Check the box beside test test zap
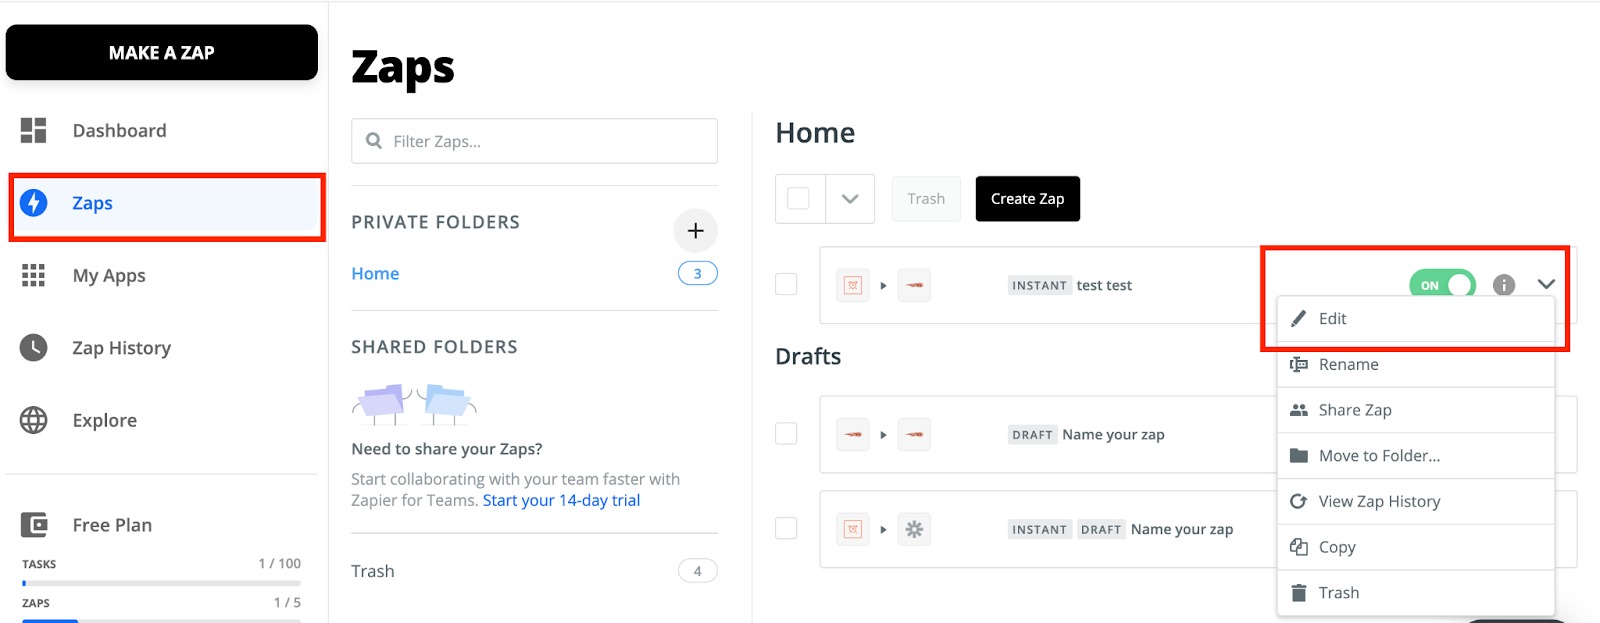Screen dimensions: 1600x623 click(x=787, y=285)
